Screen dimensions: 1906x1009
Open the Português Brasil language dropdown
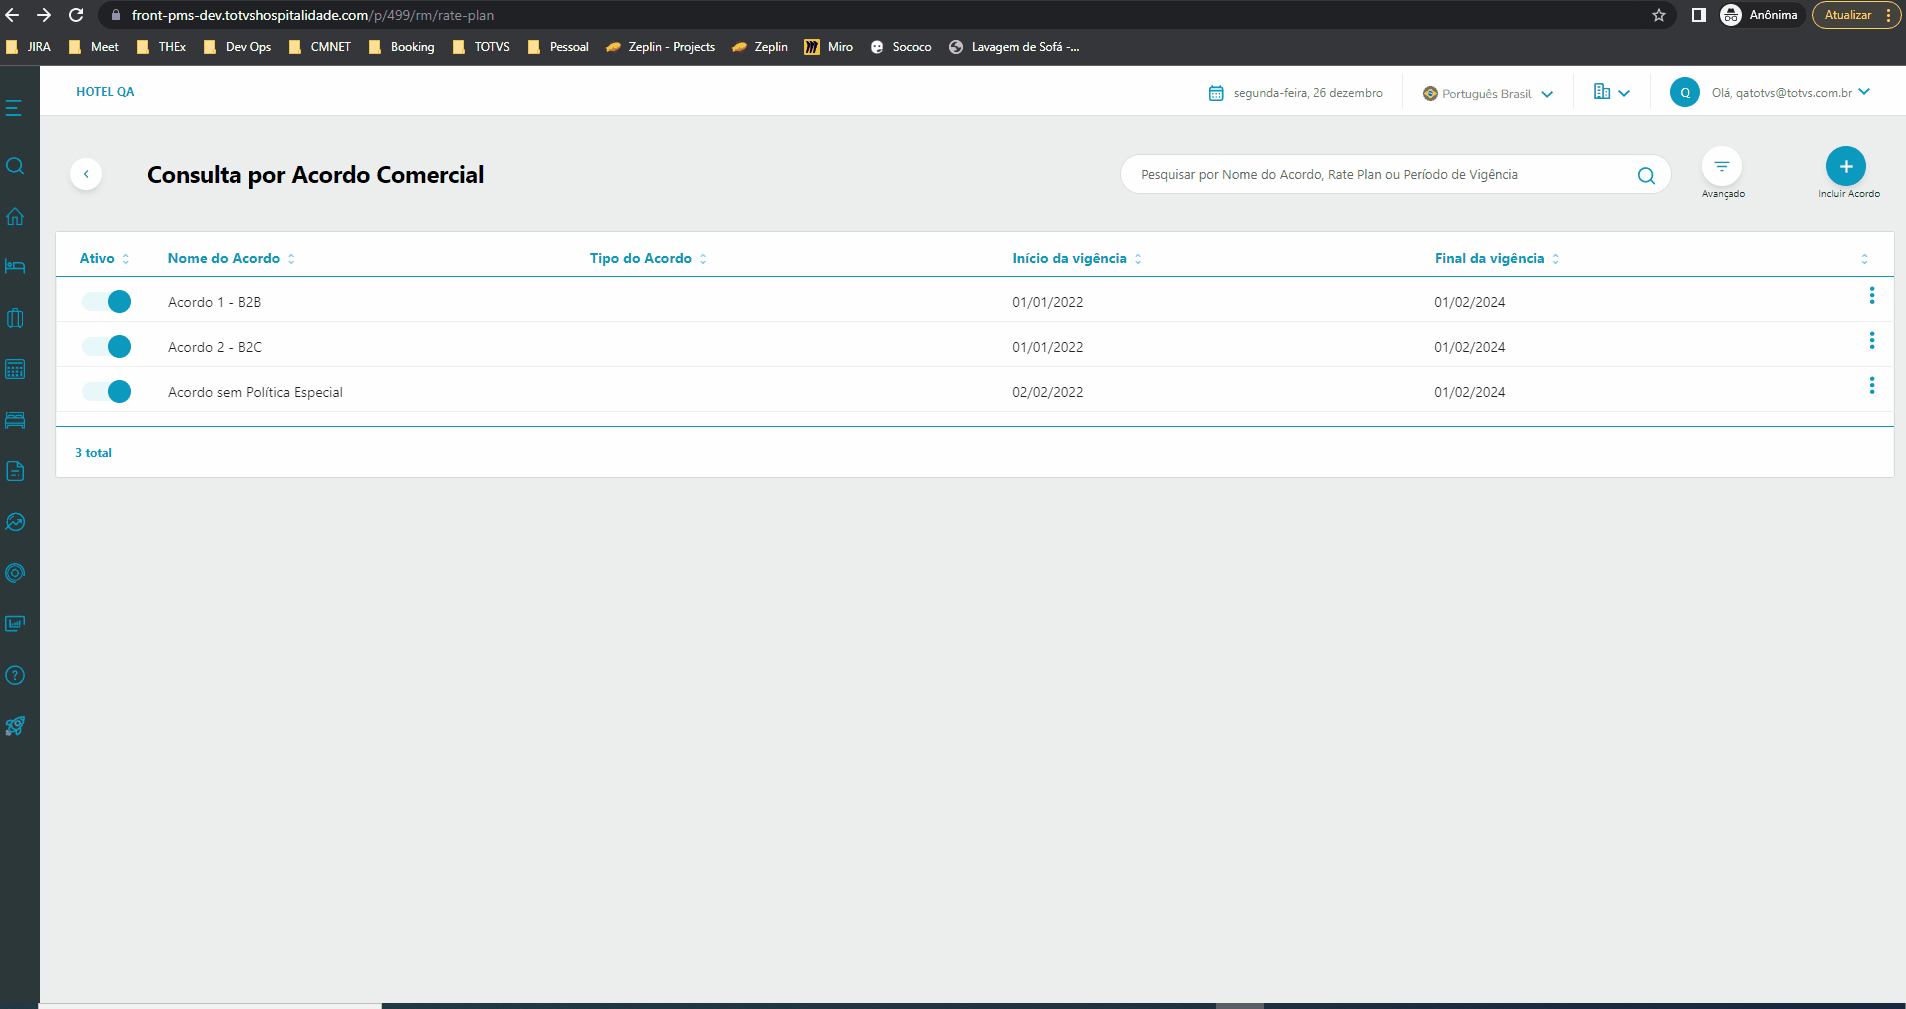tap(1488, 93)
